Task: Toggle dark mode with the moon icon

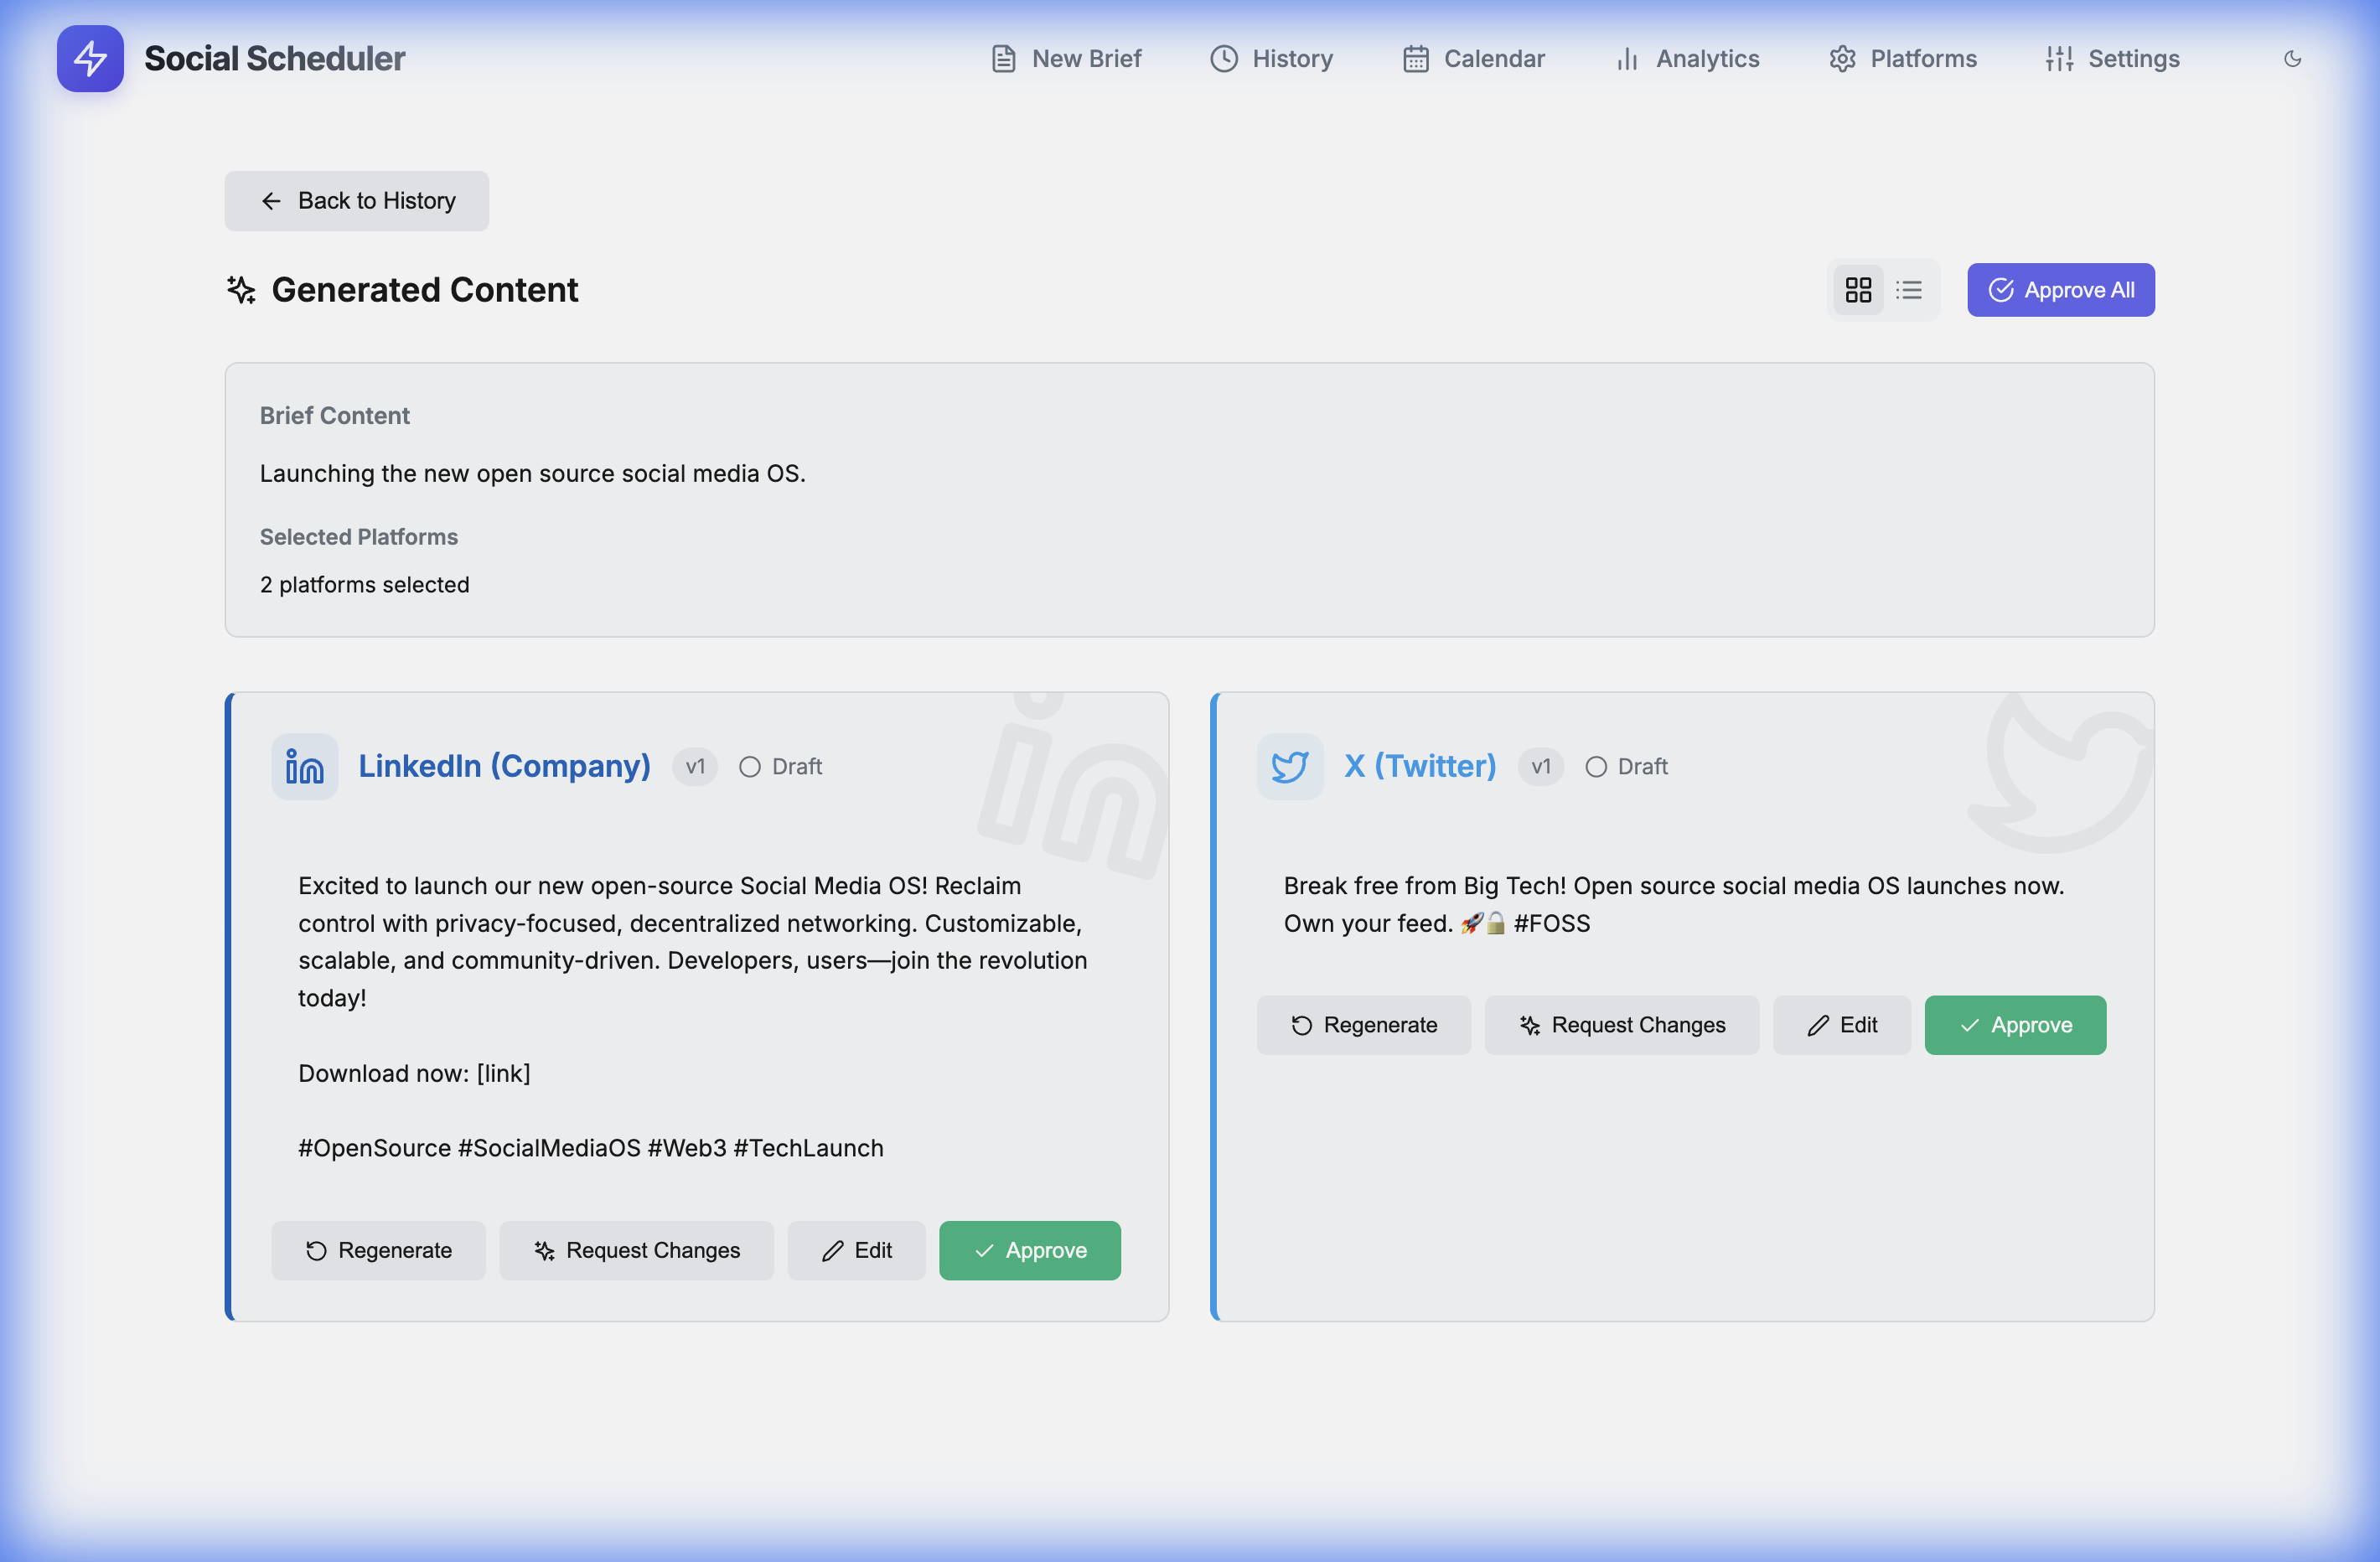Action: pos(2293,58)
